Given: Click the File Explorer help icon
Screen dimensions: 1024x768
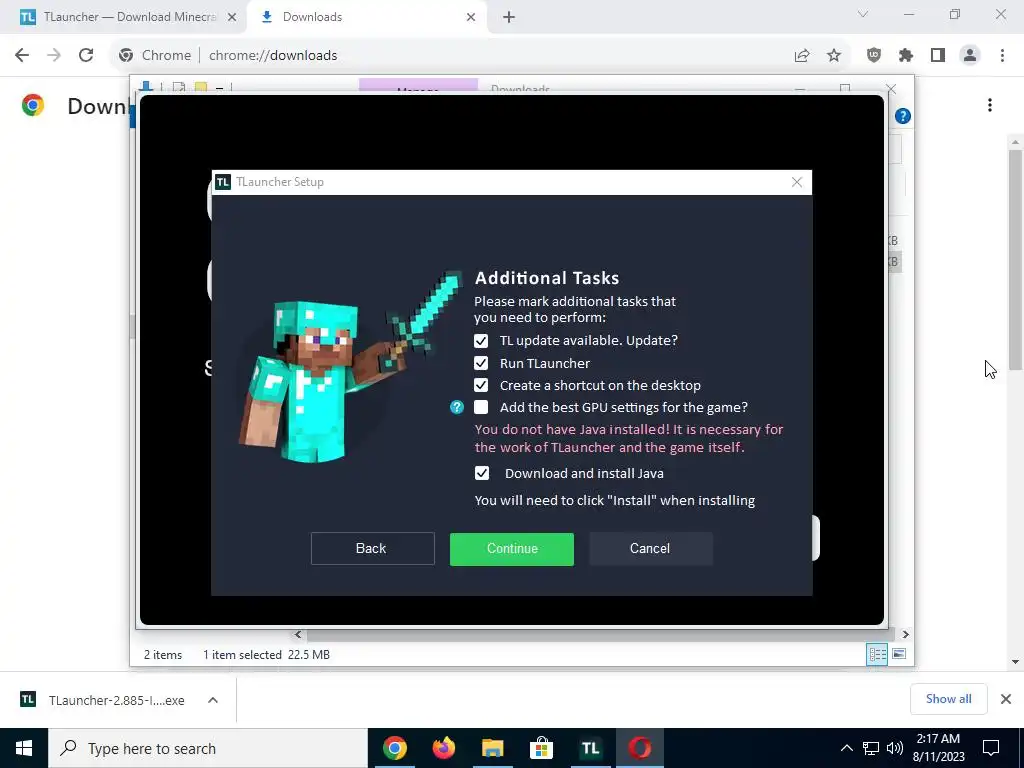Looking at the screenshot, I should 903,116.
